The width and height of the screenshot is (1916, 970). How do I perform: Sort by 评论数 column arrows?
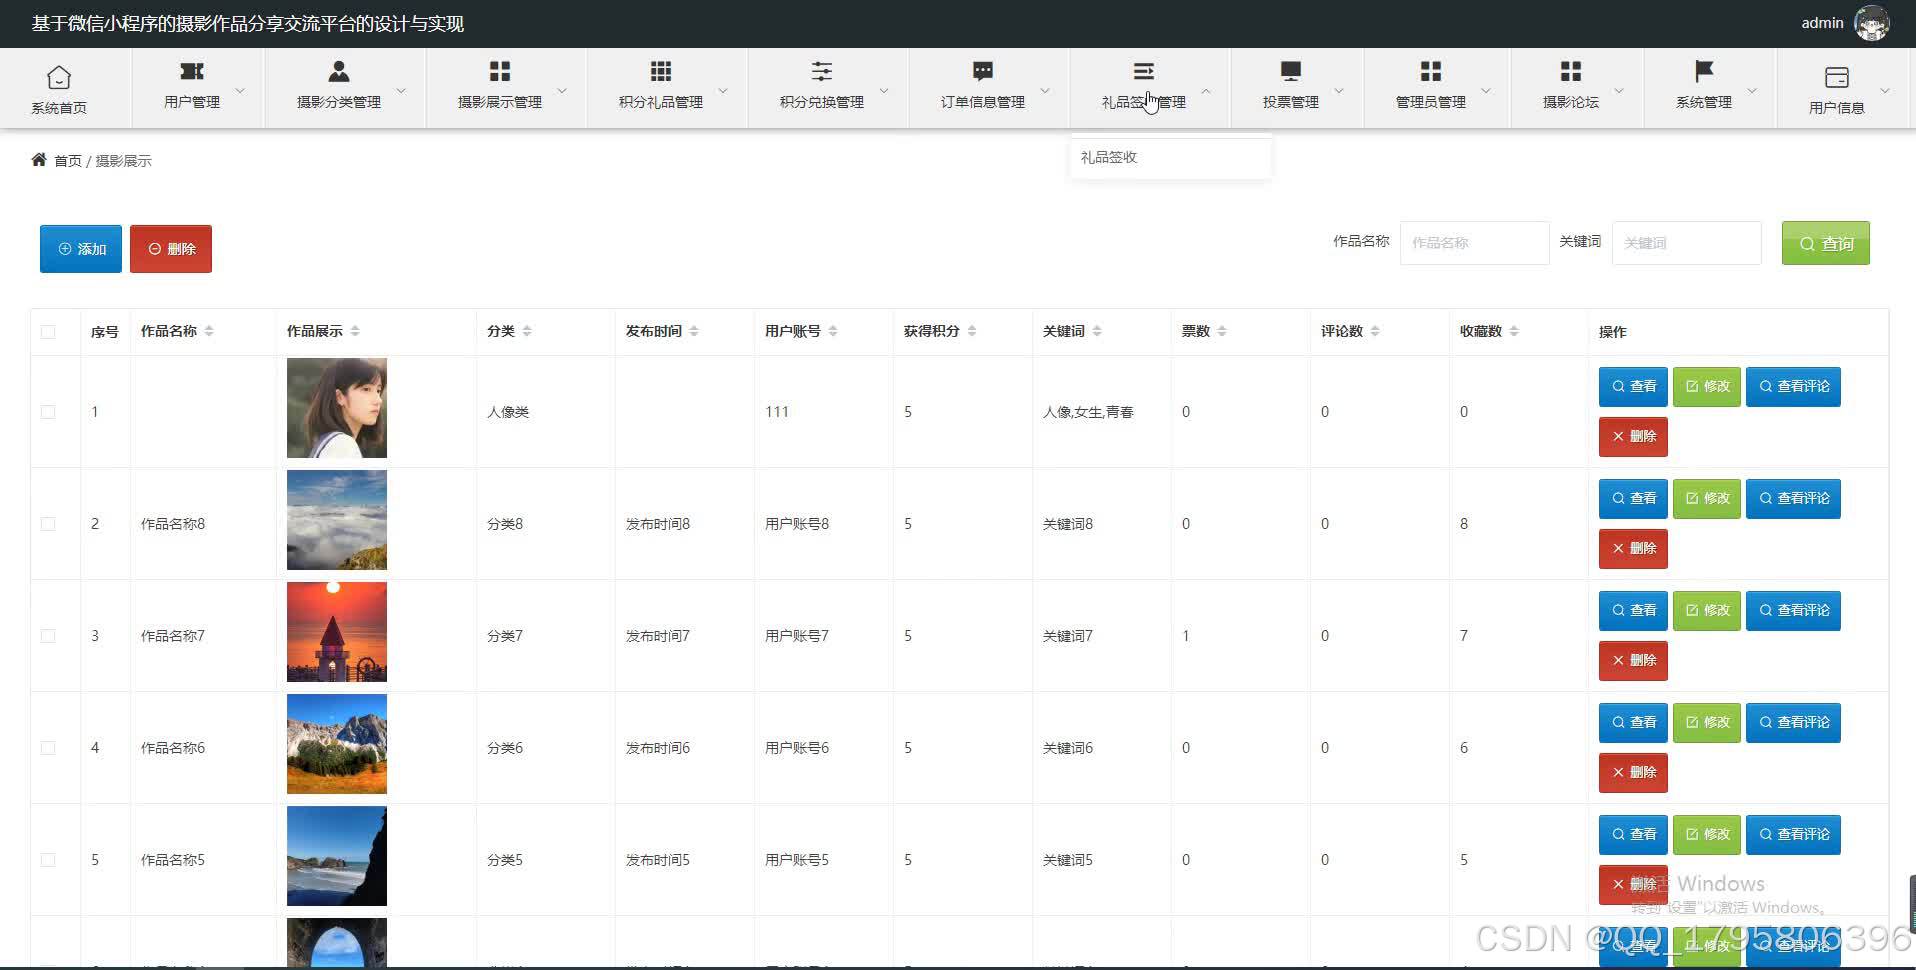click(1375, 331)
